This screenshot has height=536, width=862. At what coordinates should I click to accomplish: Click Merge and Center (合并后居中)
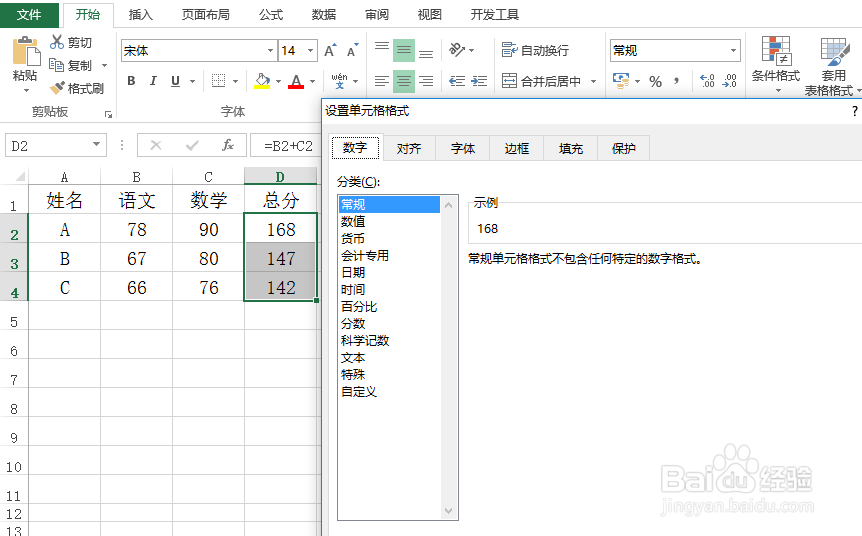click(541, 81)
